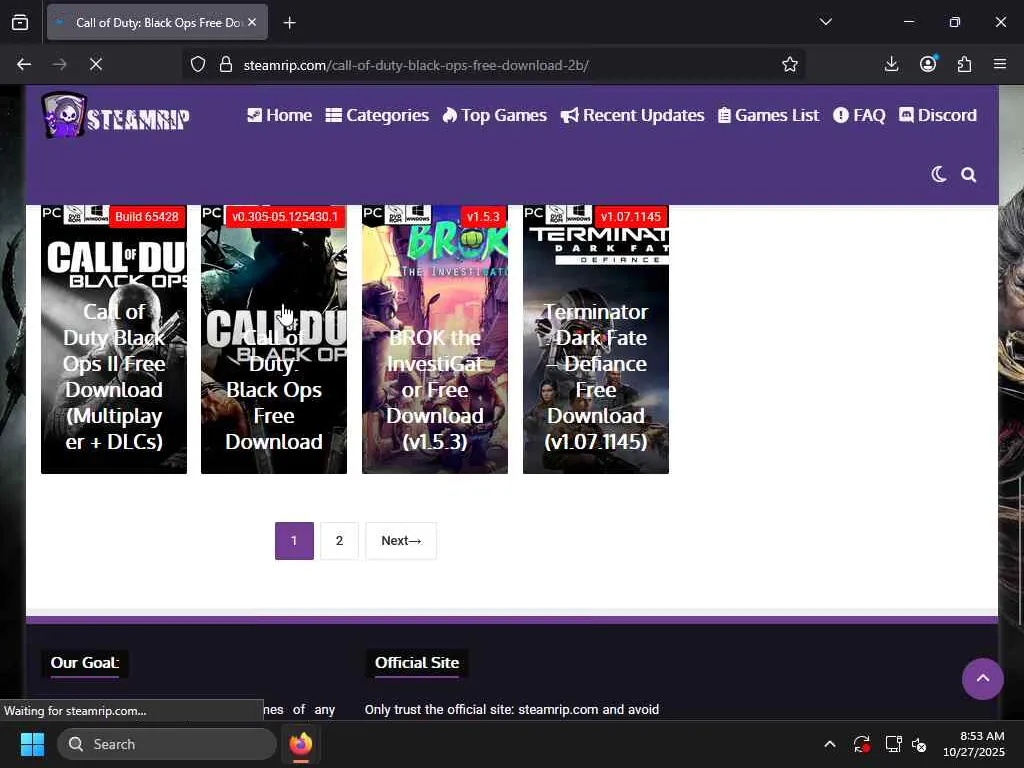Viewport: 1024px width, 768px height.
Task: Click the v0.305-05.125430.1 version badge
Action: click(x=285, y=217)
